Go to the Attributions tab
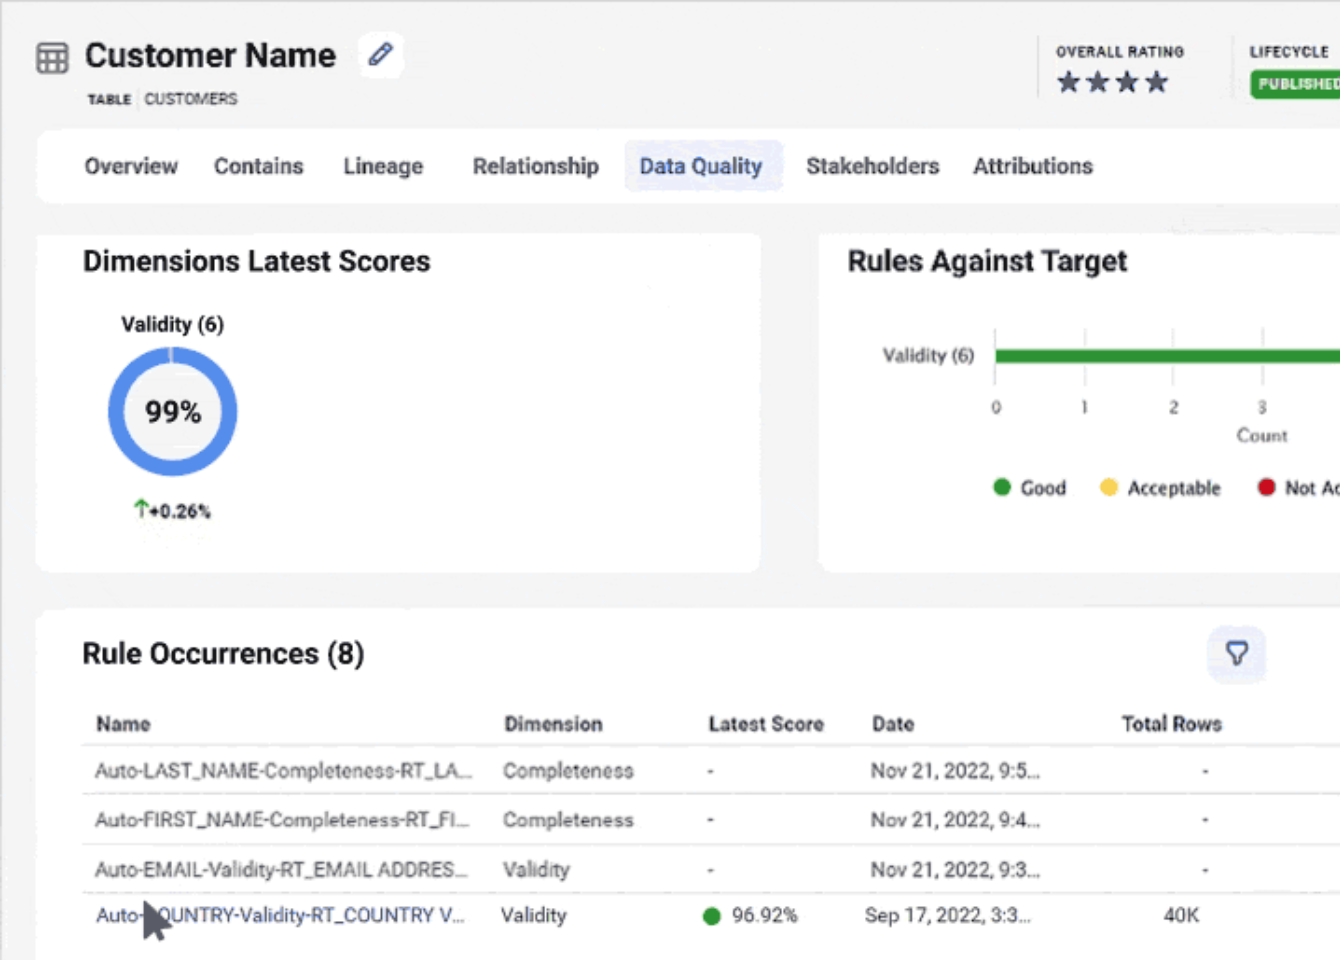 click(1032, 166)
